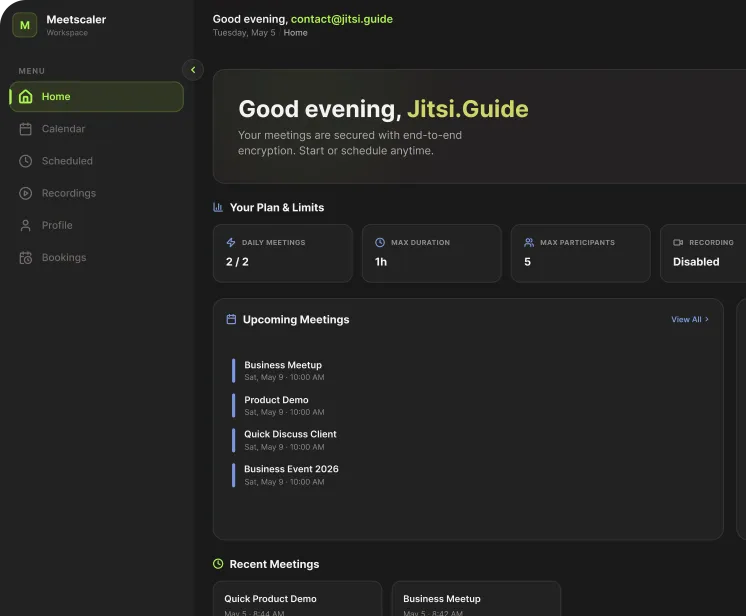Click the Recent Meetings clock icon
The image size is (746, 616).
218,564
